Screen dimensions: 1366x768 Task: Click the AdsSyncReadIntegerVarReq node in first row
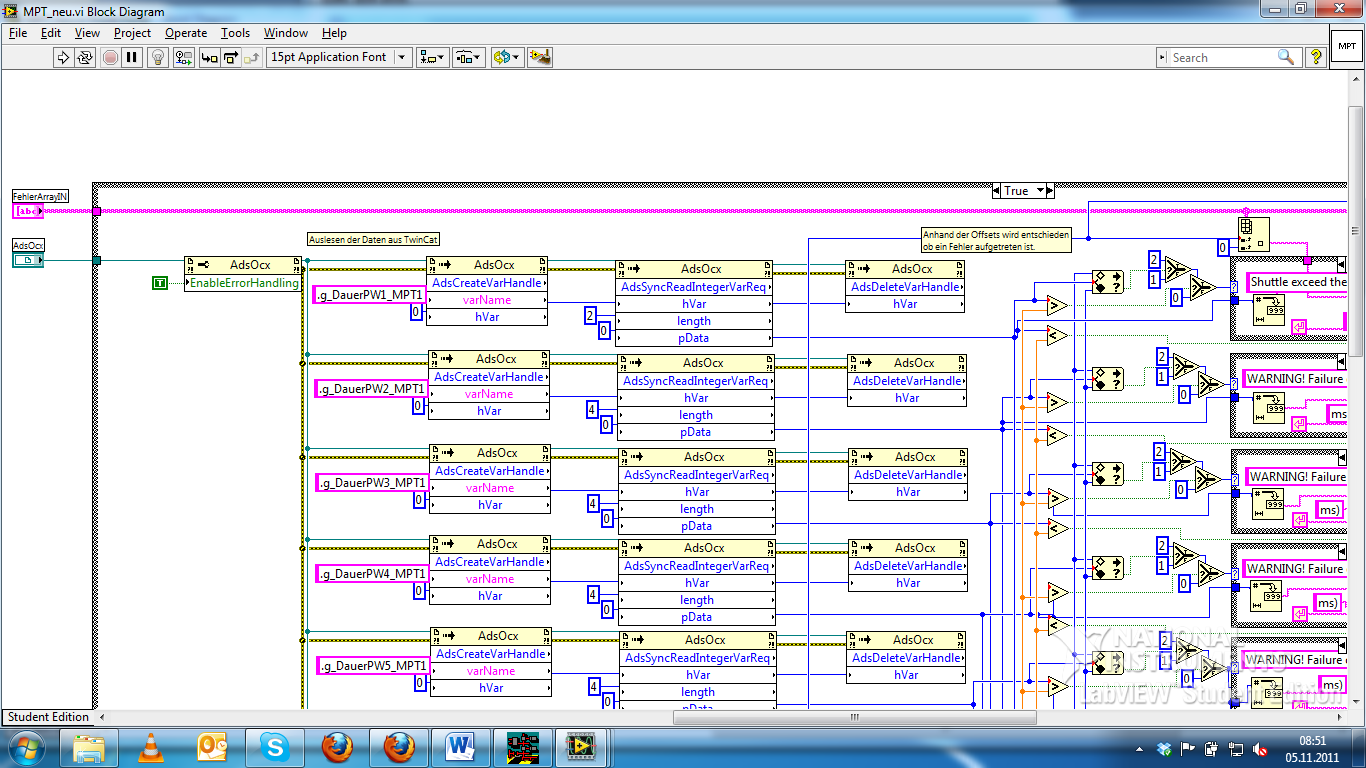[x=695, y=286]
